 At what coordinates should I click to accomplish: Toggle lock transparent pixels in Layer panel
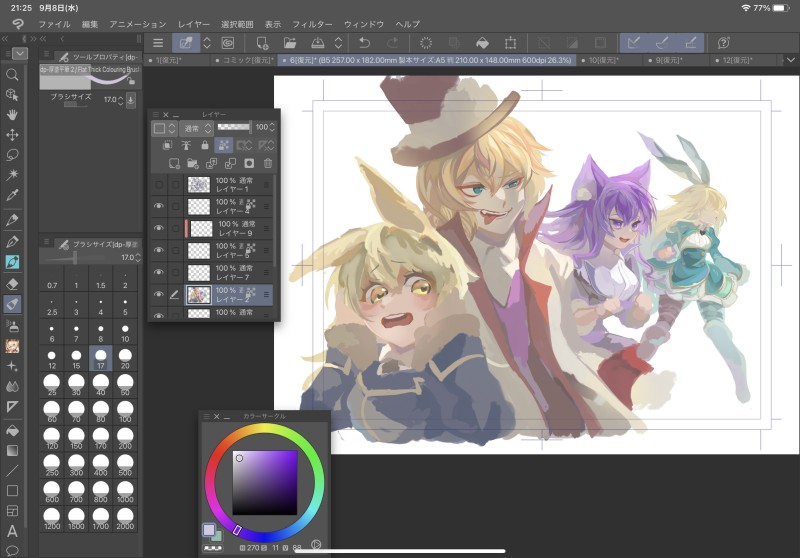click(223, 145)
